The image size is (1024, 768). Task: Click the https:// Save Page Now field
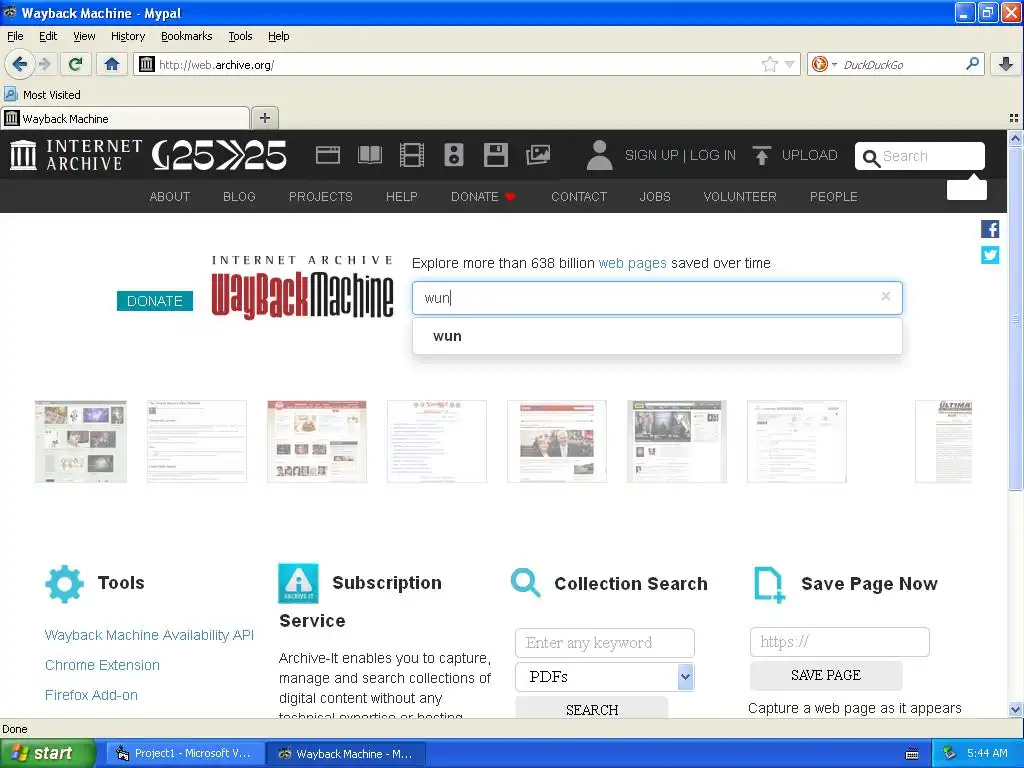(x=839, y=642)
